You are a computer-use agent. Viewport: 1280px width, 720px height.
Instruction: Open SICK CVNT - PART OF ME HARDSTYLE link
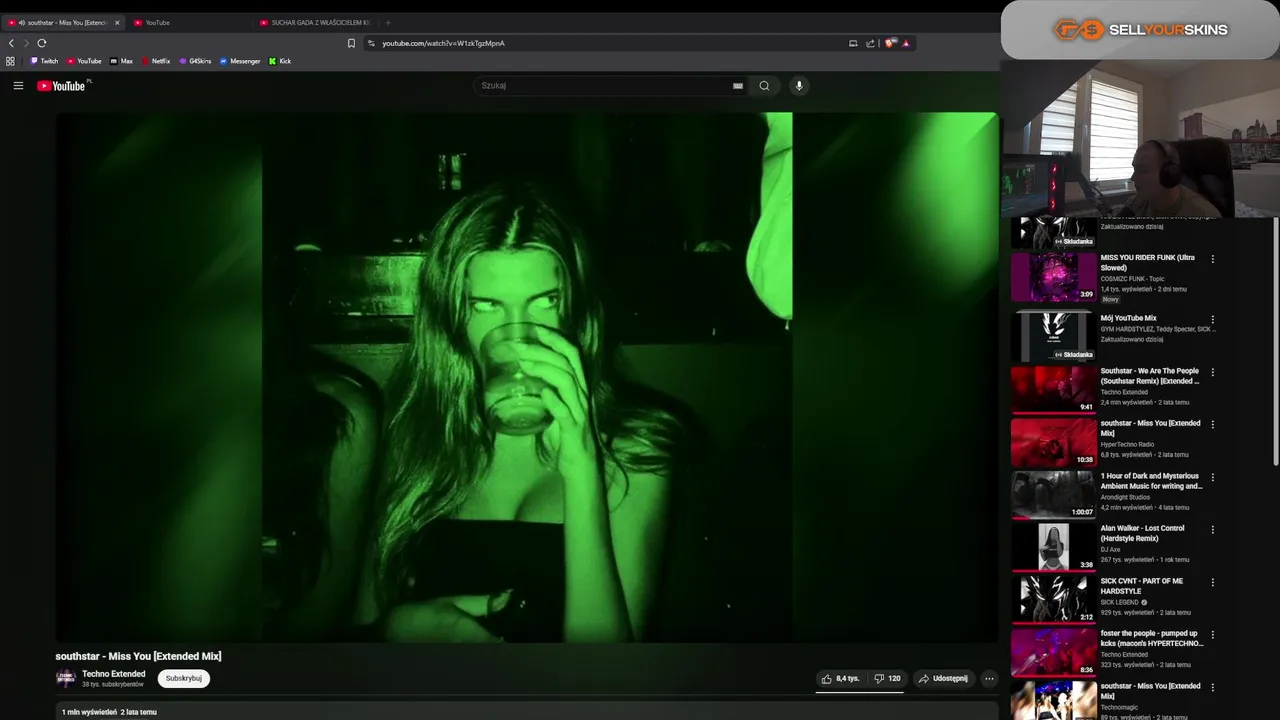[x=1142, y=586]
